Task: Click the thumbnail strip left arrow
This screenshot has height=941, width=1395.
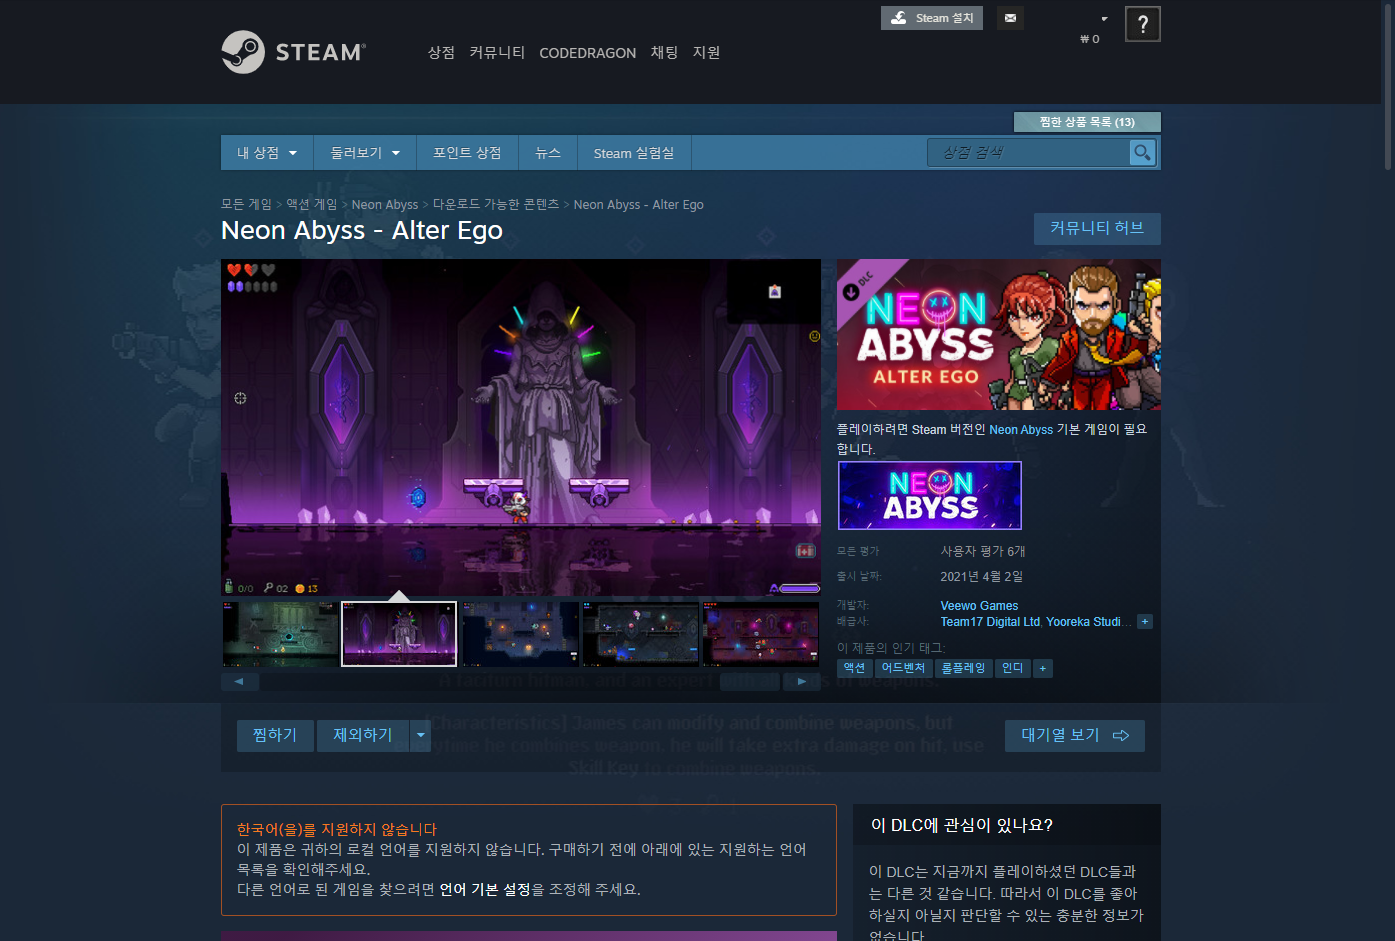Action: [x=239, y=681]
